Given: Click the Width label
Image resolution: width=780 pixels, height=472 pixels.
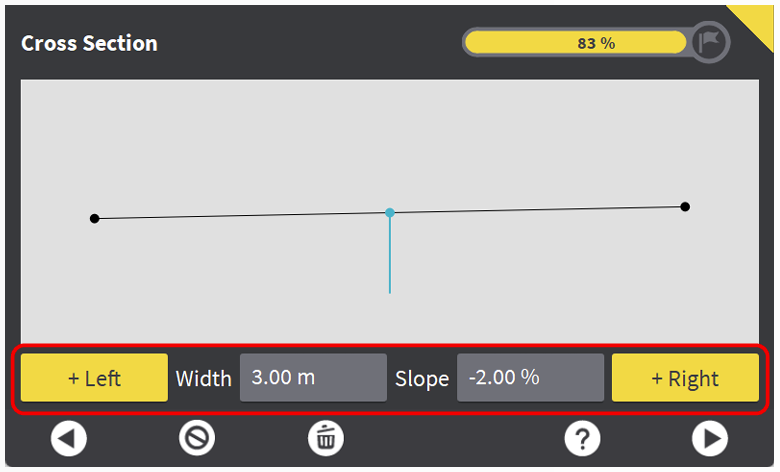Looking at the screenshot, I should [x=204, y=379].
